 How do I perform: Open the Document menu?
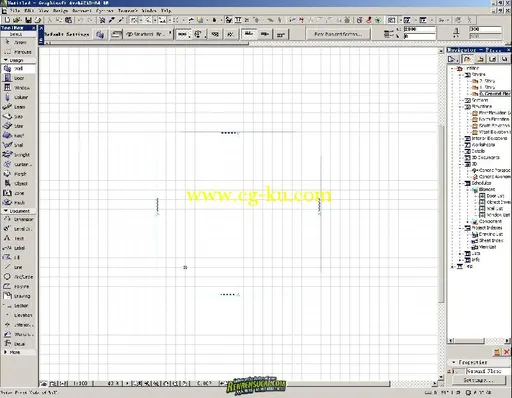click(x=82, y=11)
